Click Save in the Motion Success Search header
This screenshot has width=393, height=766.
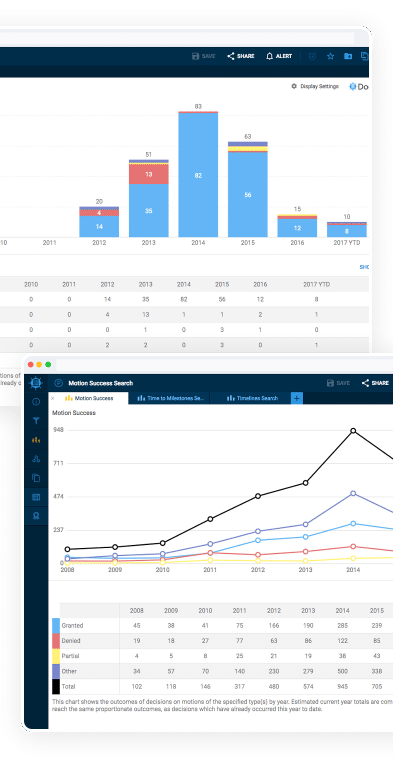pyautogui.click(x=338, y=383)
